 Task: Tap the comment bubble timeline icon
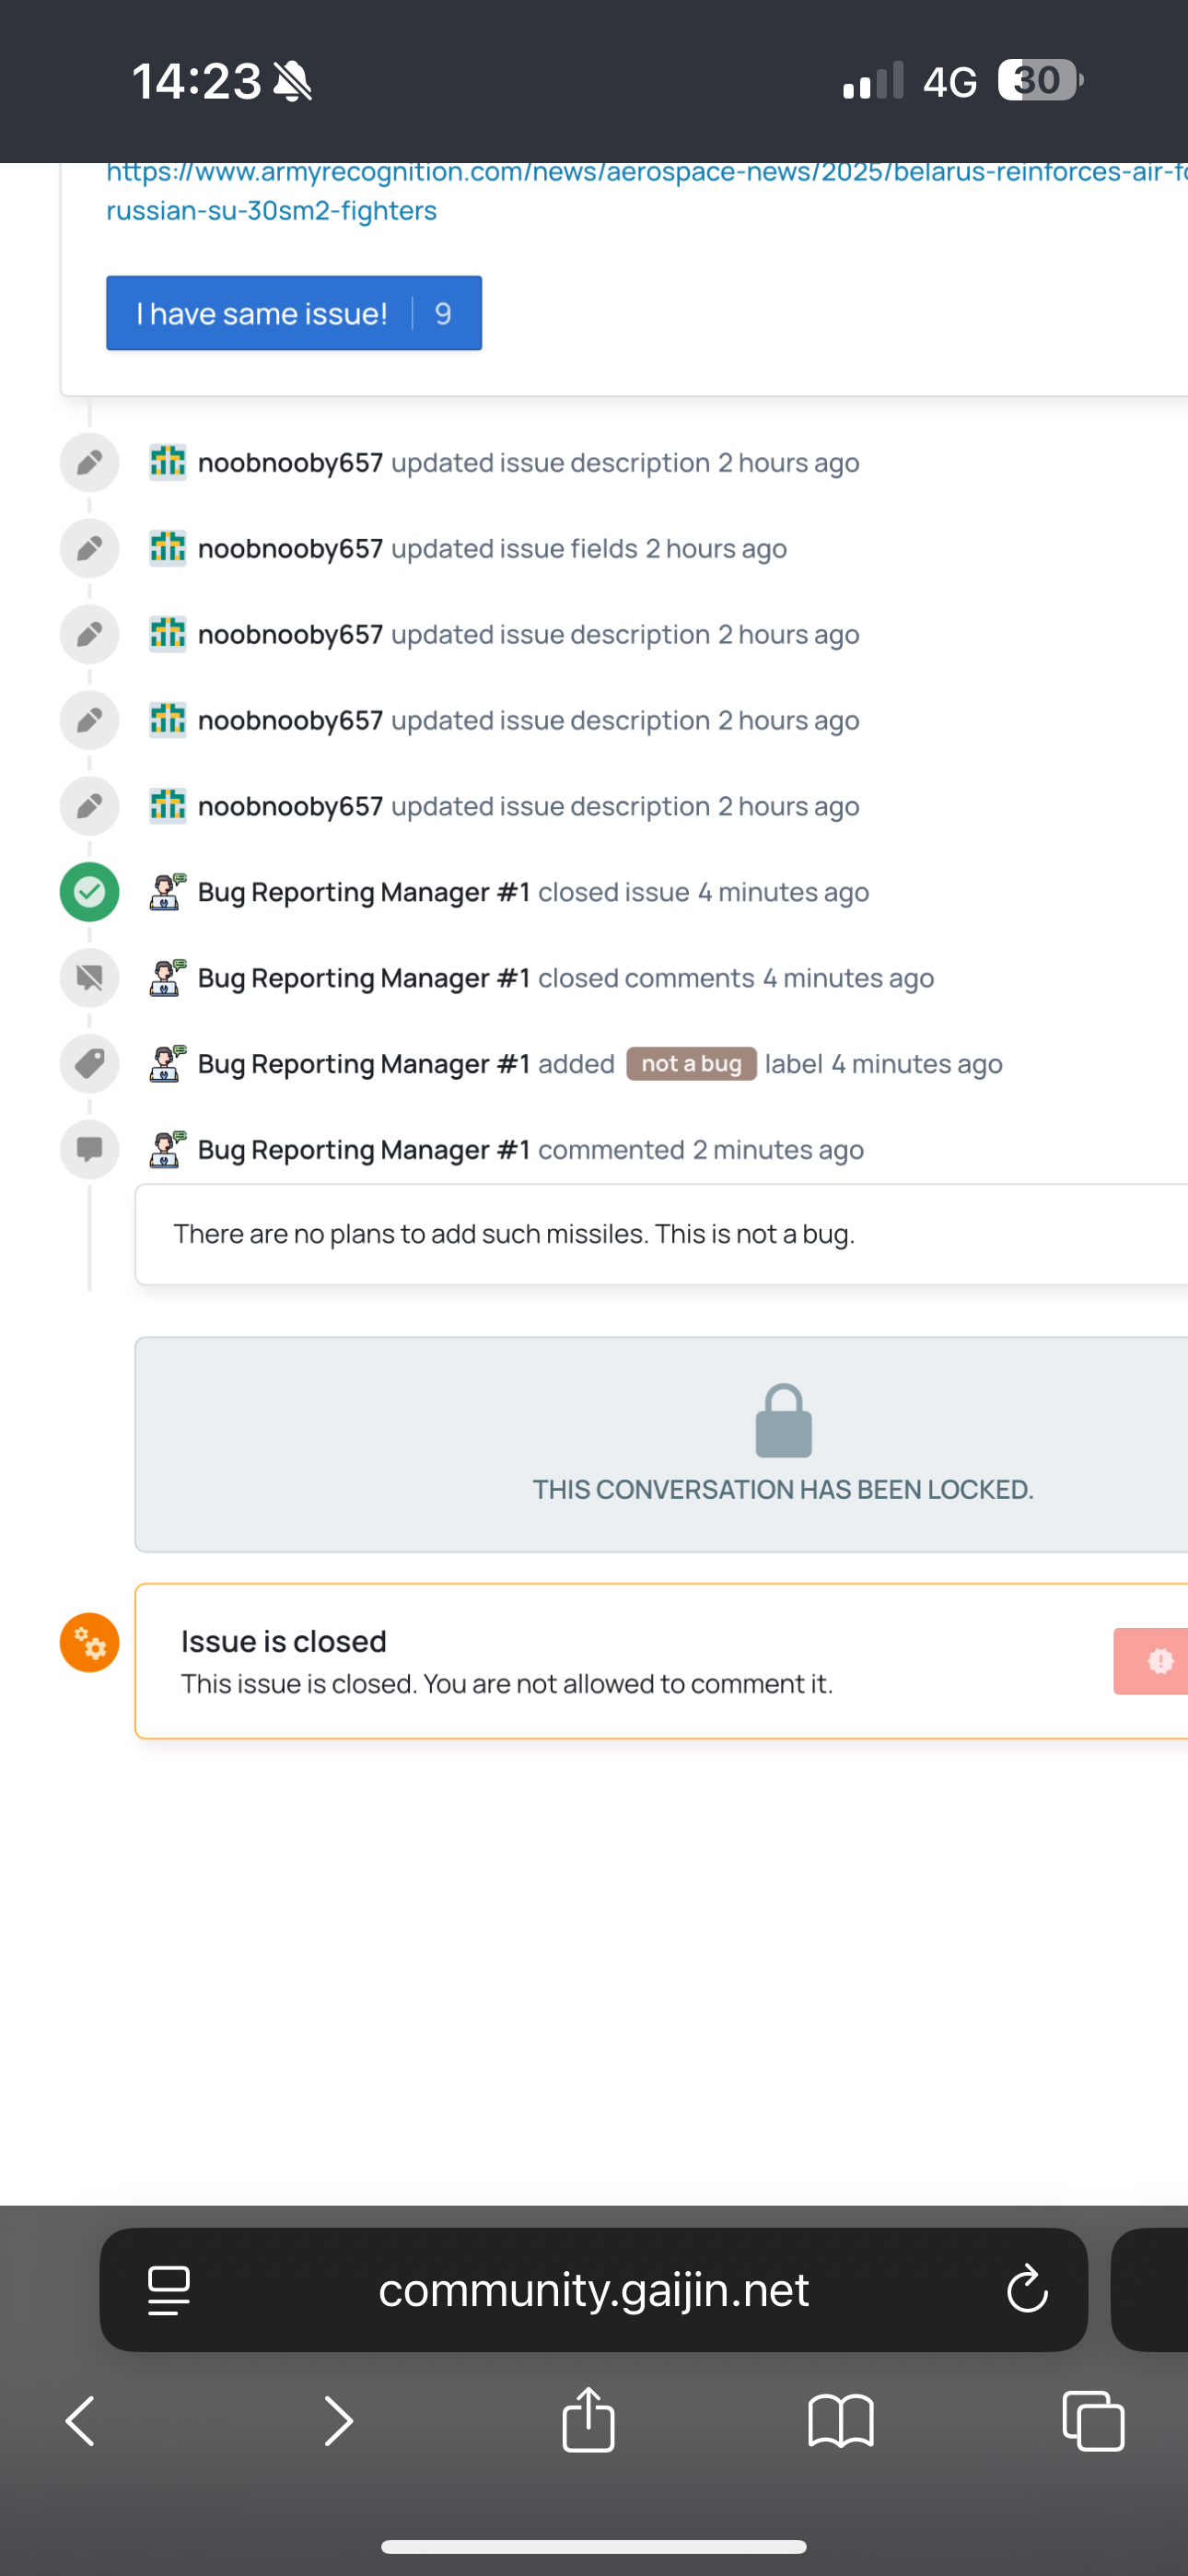pos(90,1149)
